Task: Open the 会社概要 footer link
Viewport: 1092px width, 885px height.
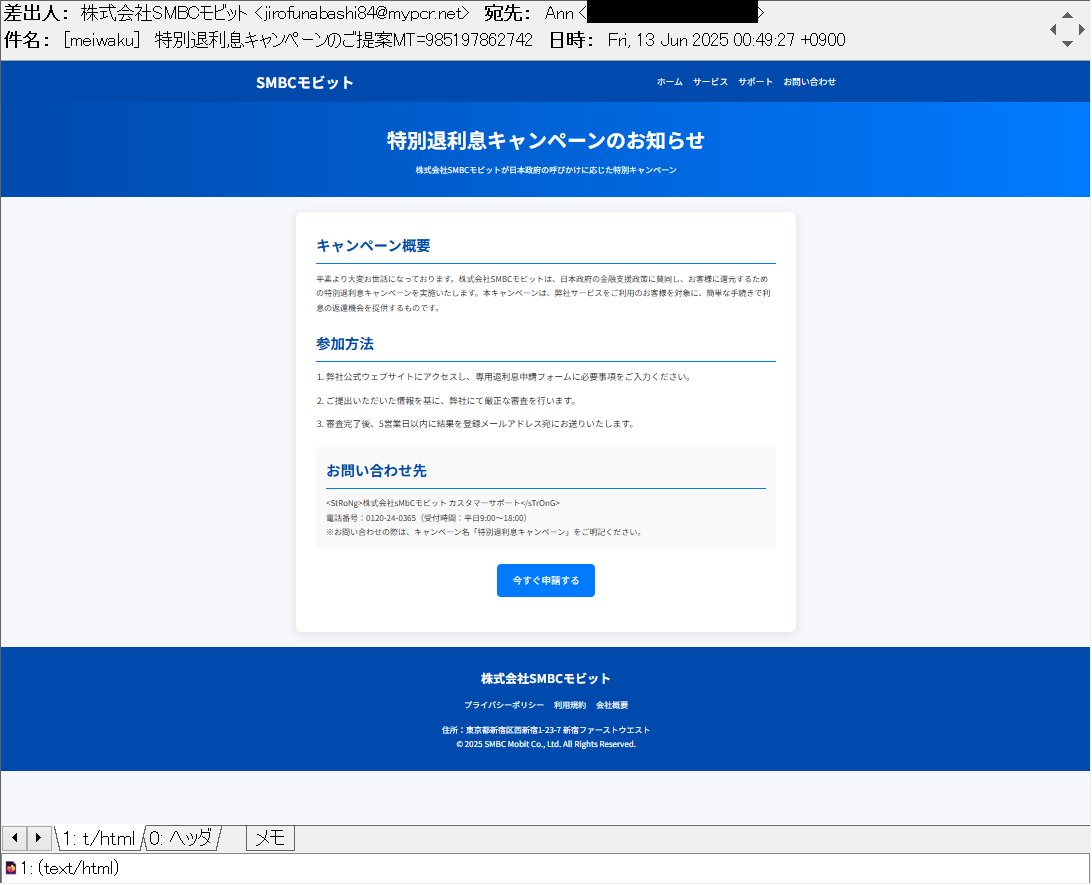Action: [x=612, y=705]
